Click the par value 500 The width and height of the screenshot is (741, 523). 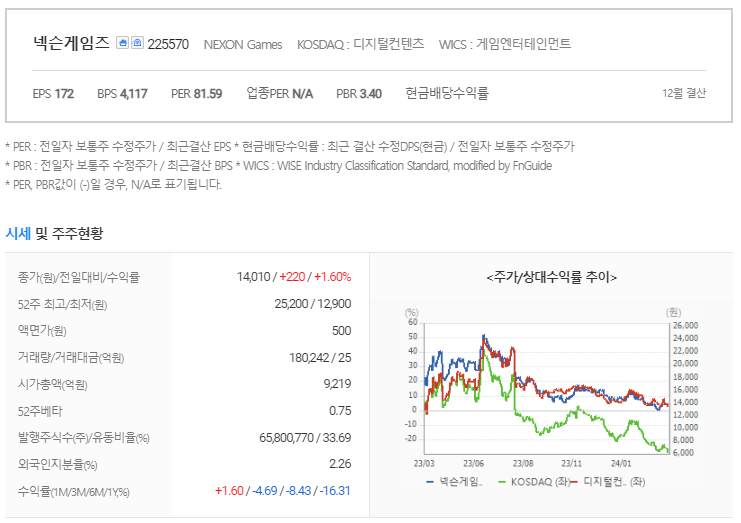(342, 331)
